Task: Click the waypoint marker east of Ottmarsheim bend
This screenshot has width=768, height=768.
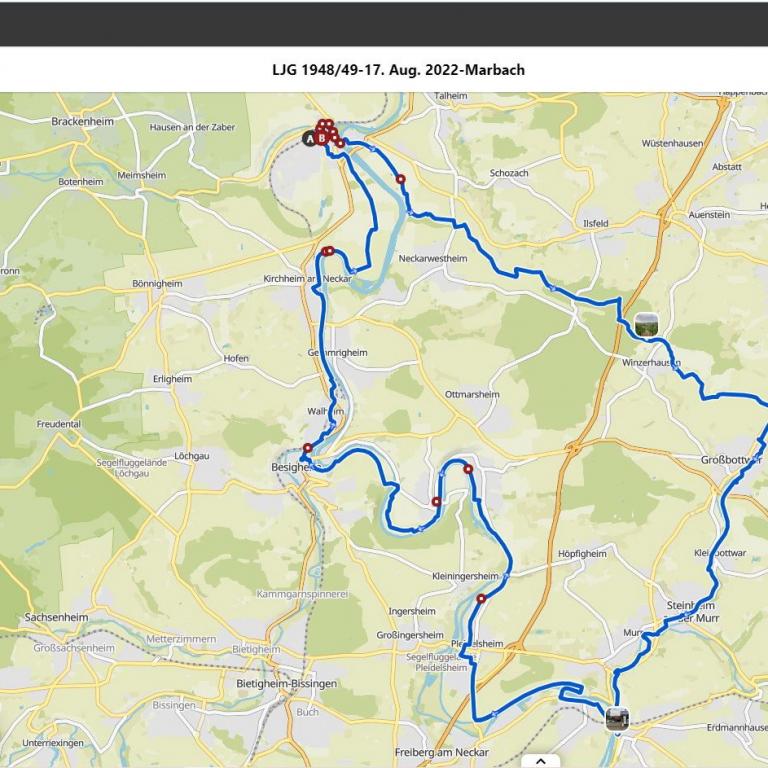Action: 468,469
